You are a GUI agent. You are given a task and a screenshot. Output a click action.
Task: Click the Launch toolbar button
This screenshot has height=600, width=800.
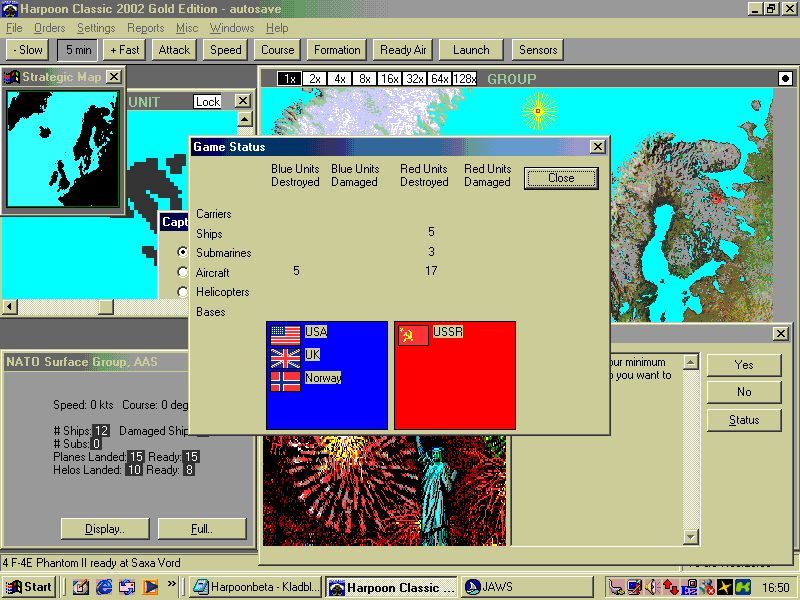471,50
